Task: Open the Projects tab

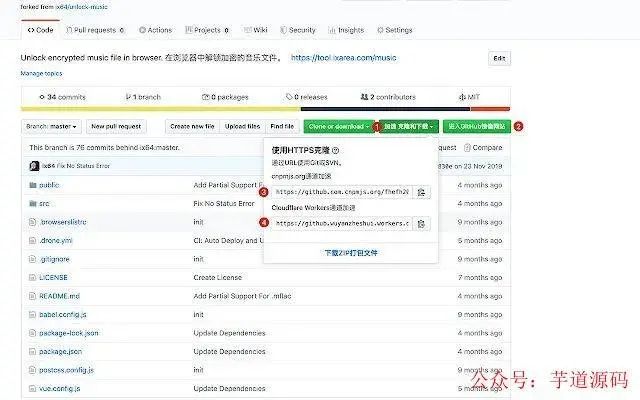Action: pos(207,30)
